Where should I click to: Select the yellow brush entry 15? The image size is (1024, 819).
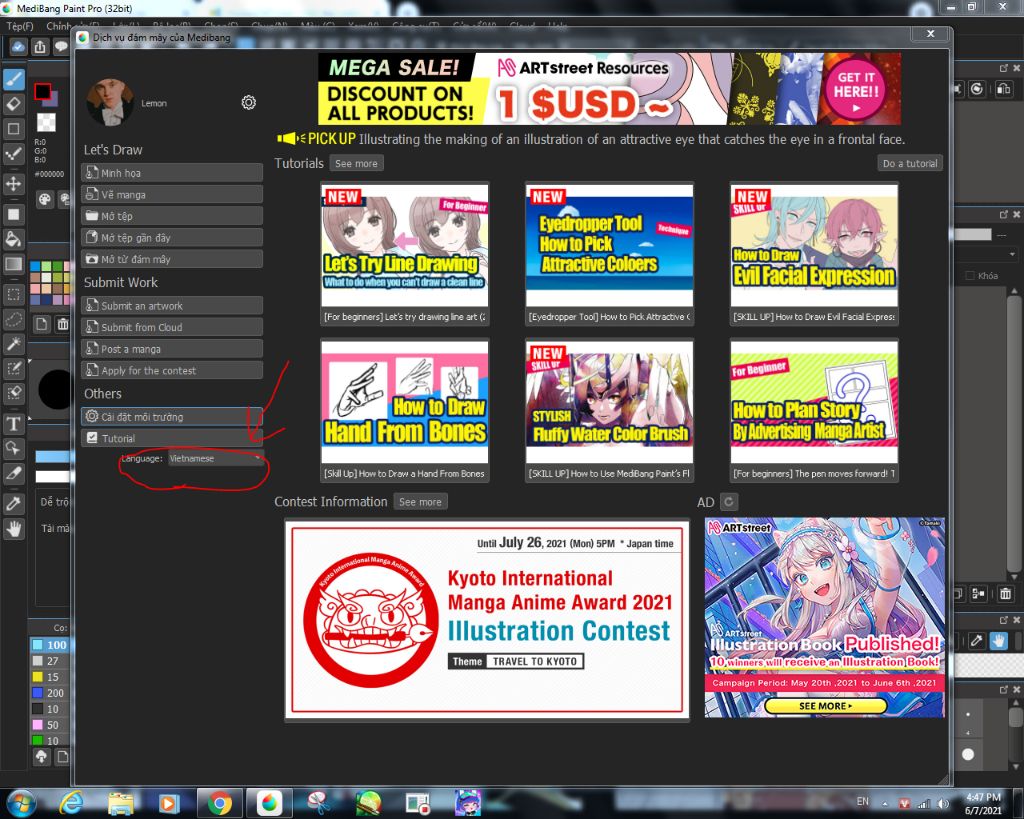tap(50, 677)
